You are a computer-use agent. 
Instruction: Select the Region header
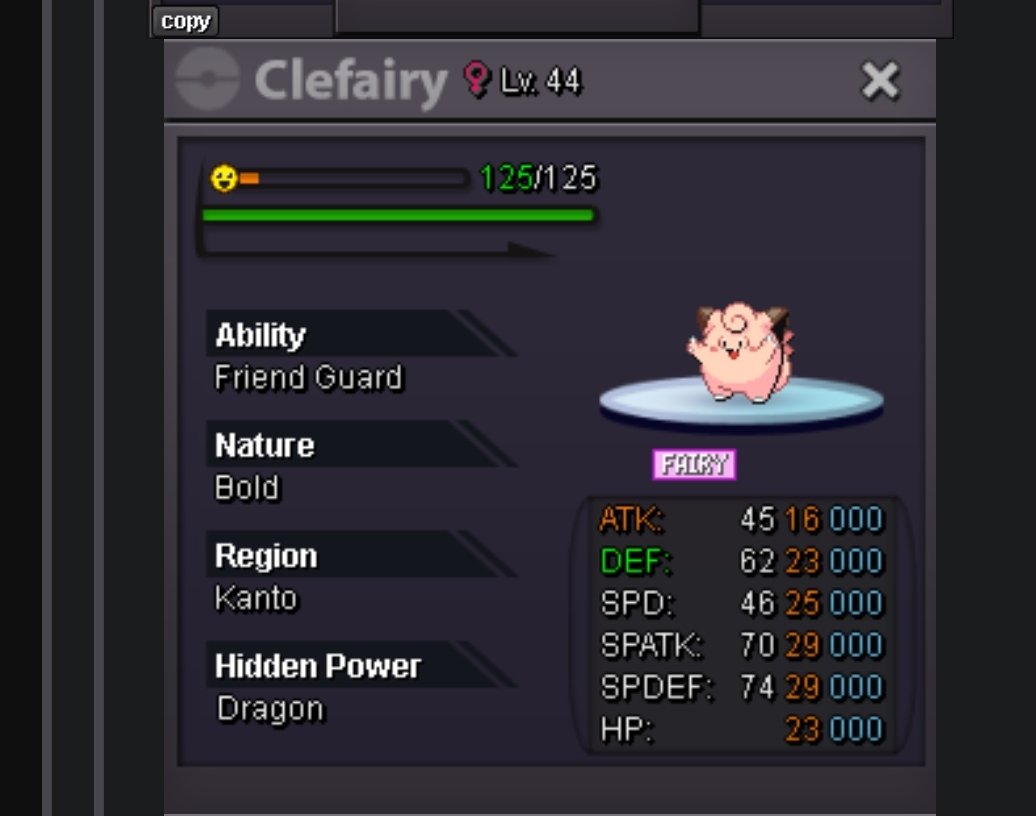coord(266,556)
